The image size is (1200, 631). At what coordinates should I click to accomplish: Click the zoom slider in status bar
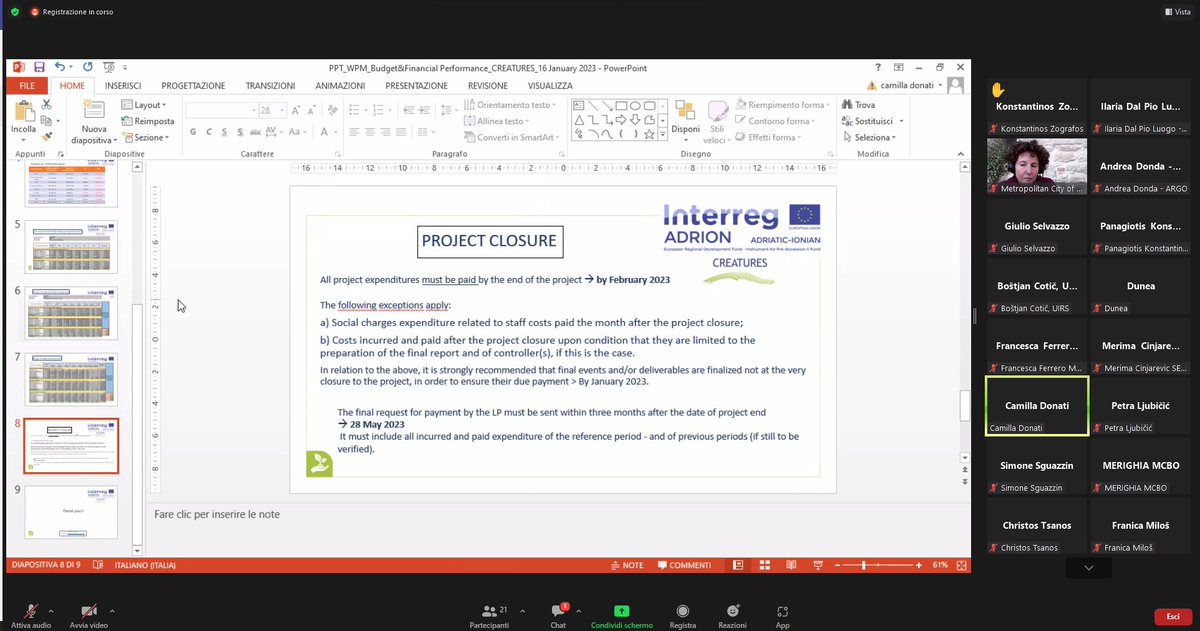pos(879,565)
